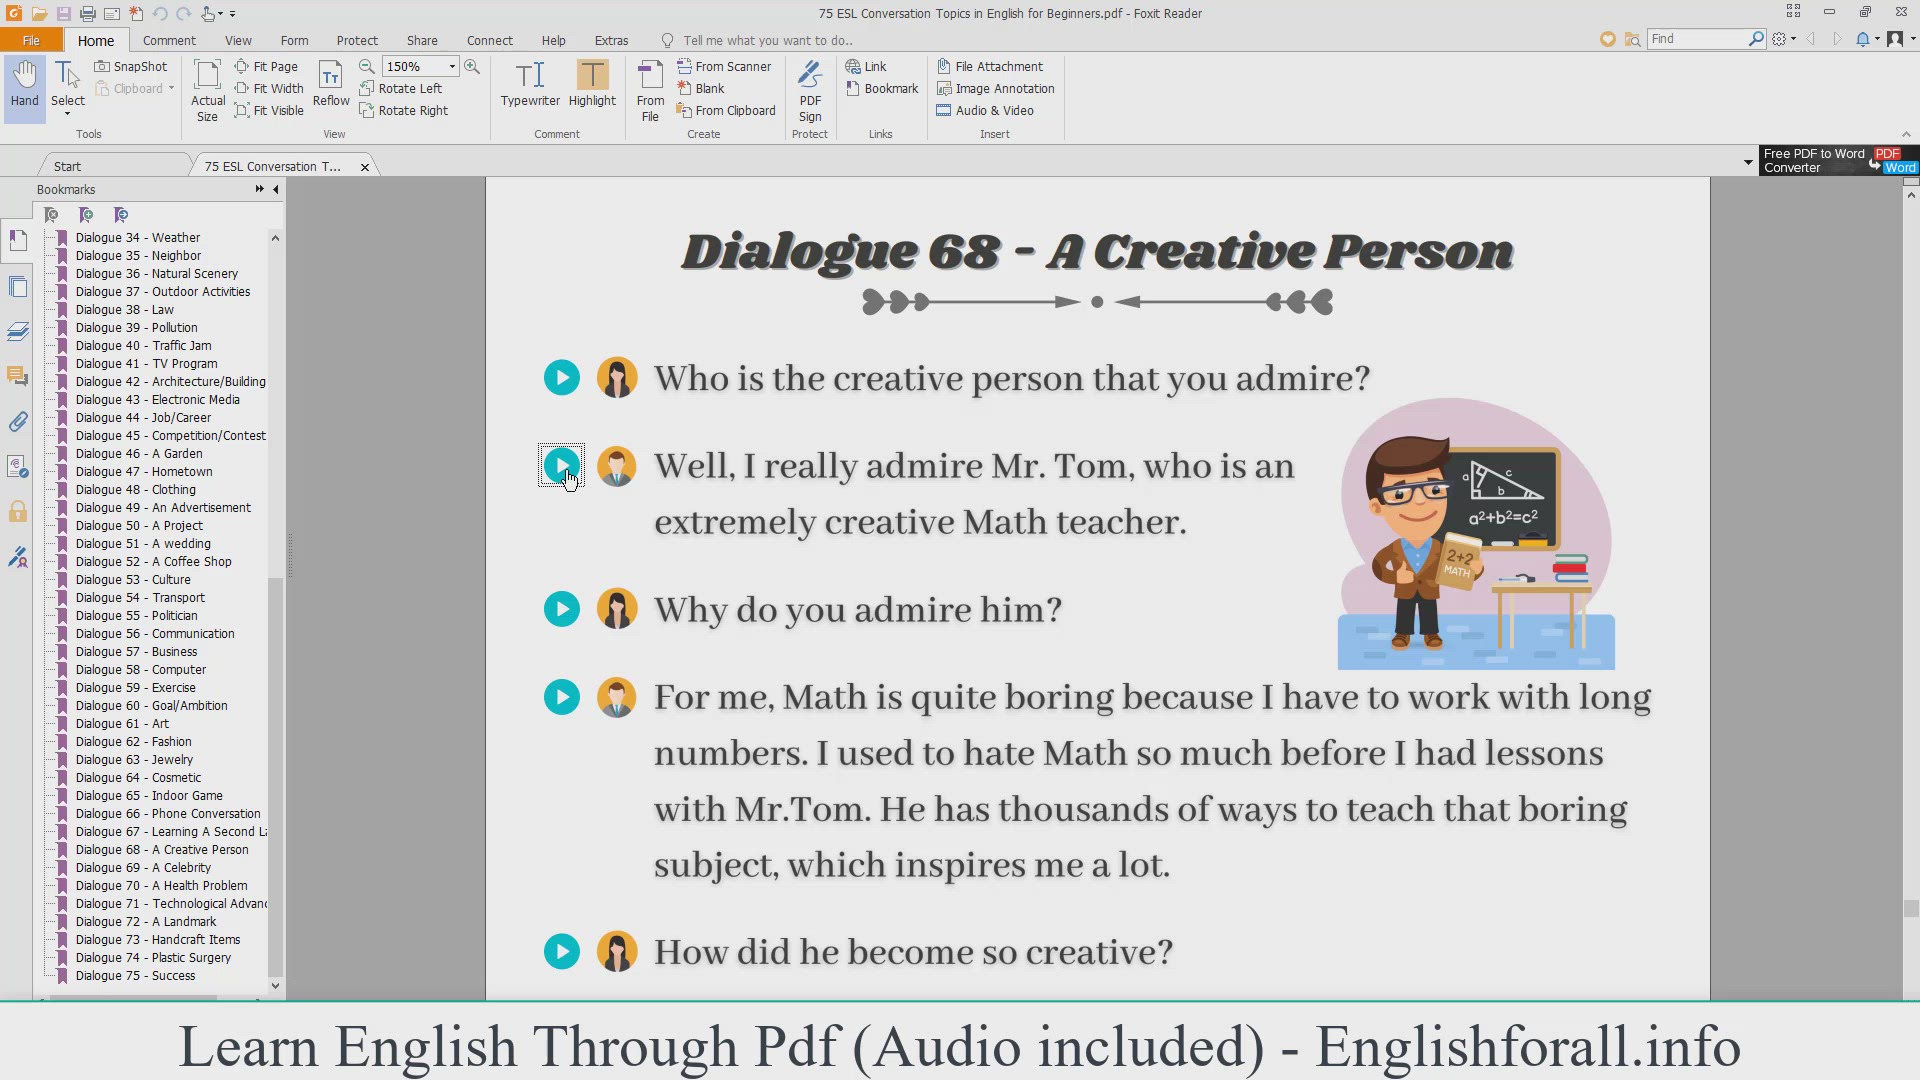Expand the Select tool dropdown arrow
Screen dimensions: 1920x1080
click(68, 115)
